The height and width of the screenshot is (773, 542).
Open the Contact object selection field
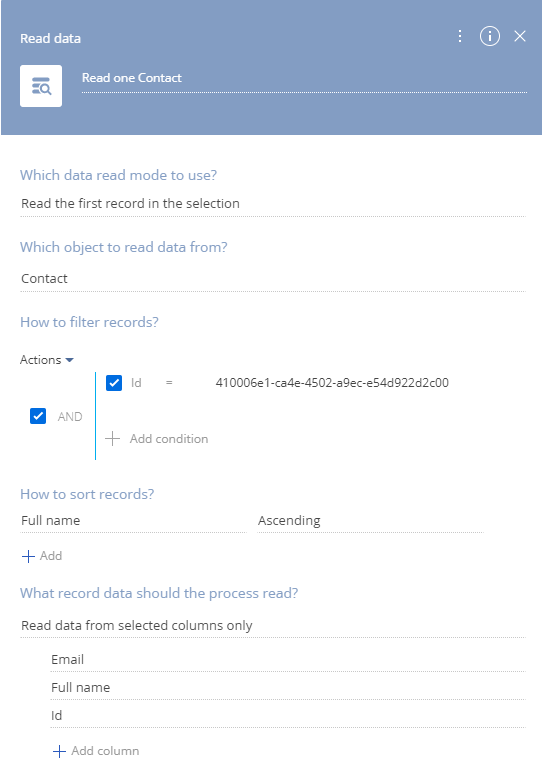(x=273, y=279)
